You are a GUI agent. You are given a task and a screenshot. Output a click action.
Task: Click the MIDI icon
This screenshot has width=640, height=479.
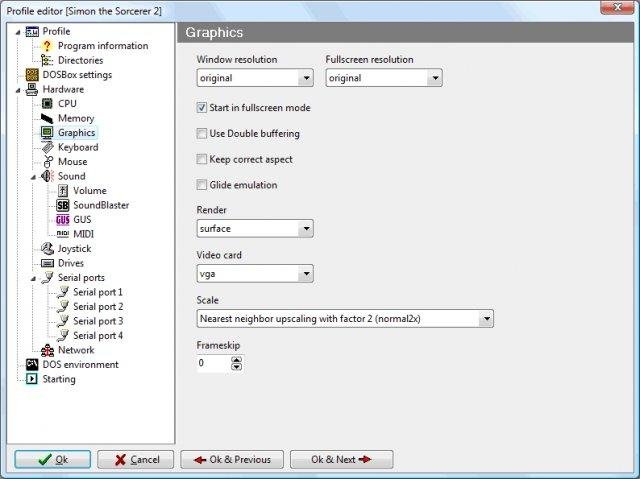point(63,234)
